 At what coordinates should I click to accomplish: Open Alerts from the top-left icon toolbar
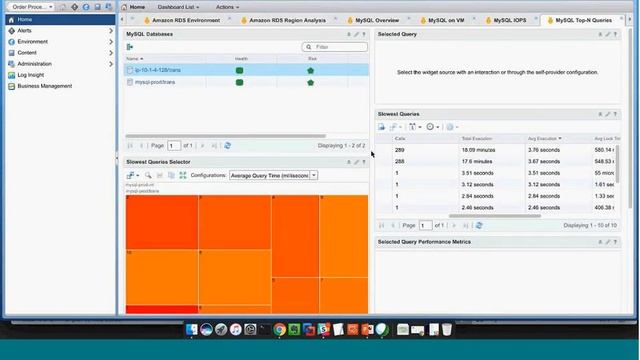75,7
